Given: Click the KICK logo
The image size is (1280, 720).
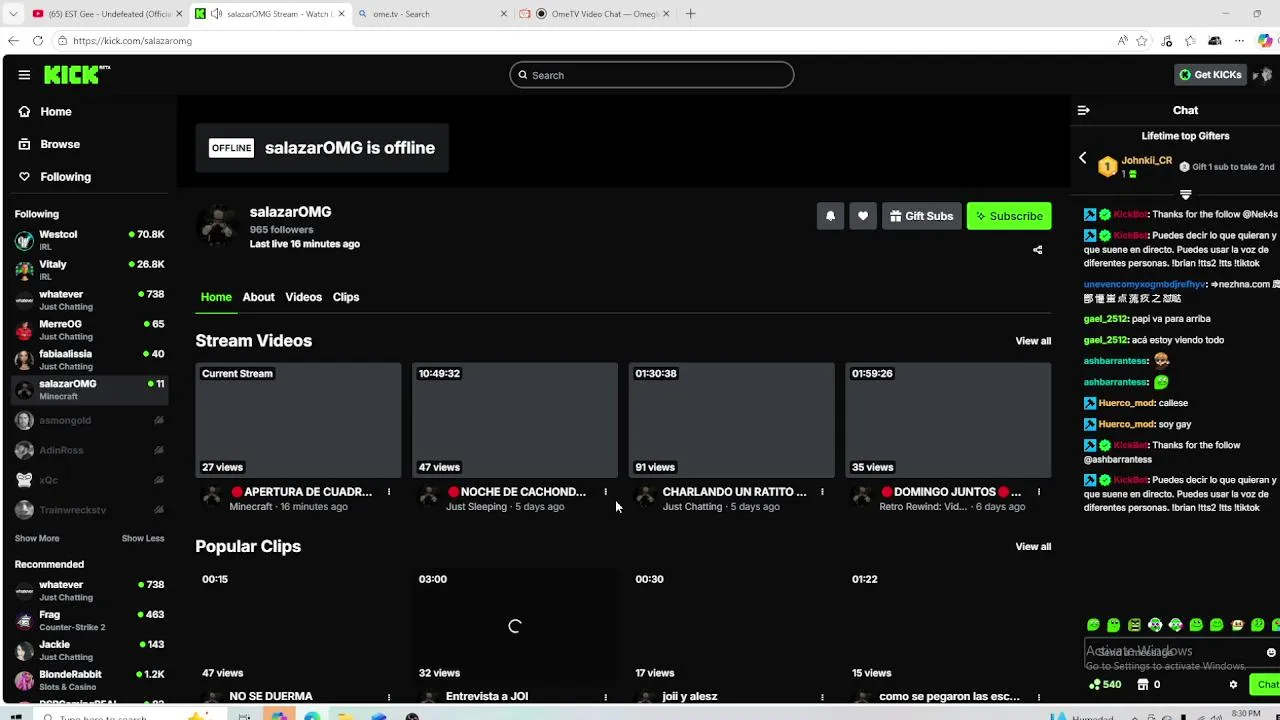Looking at the screenshot, I should (x=77, y=75).
